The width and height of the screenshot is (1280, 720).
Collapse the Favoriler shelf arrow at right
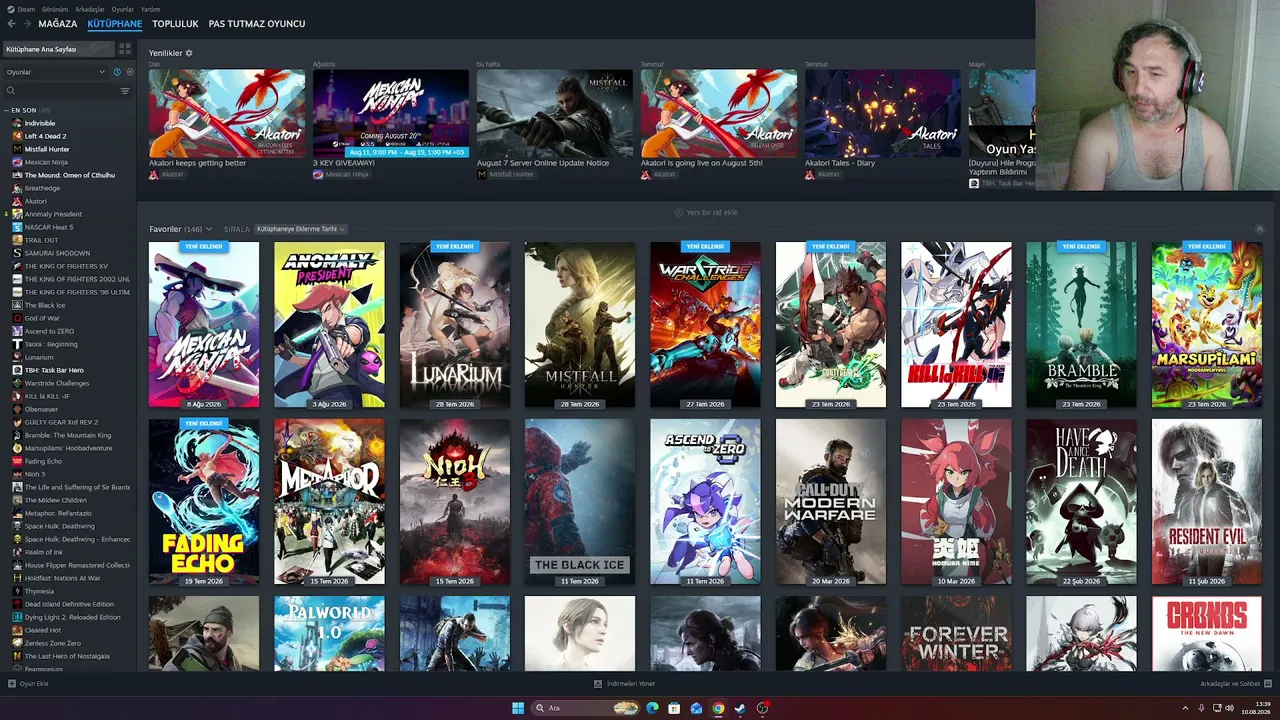click(x=1260, y=229)
